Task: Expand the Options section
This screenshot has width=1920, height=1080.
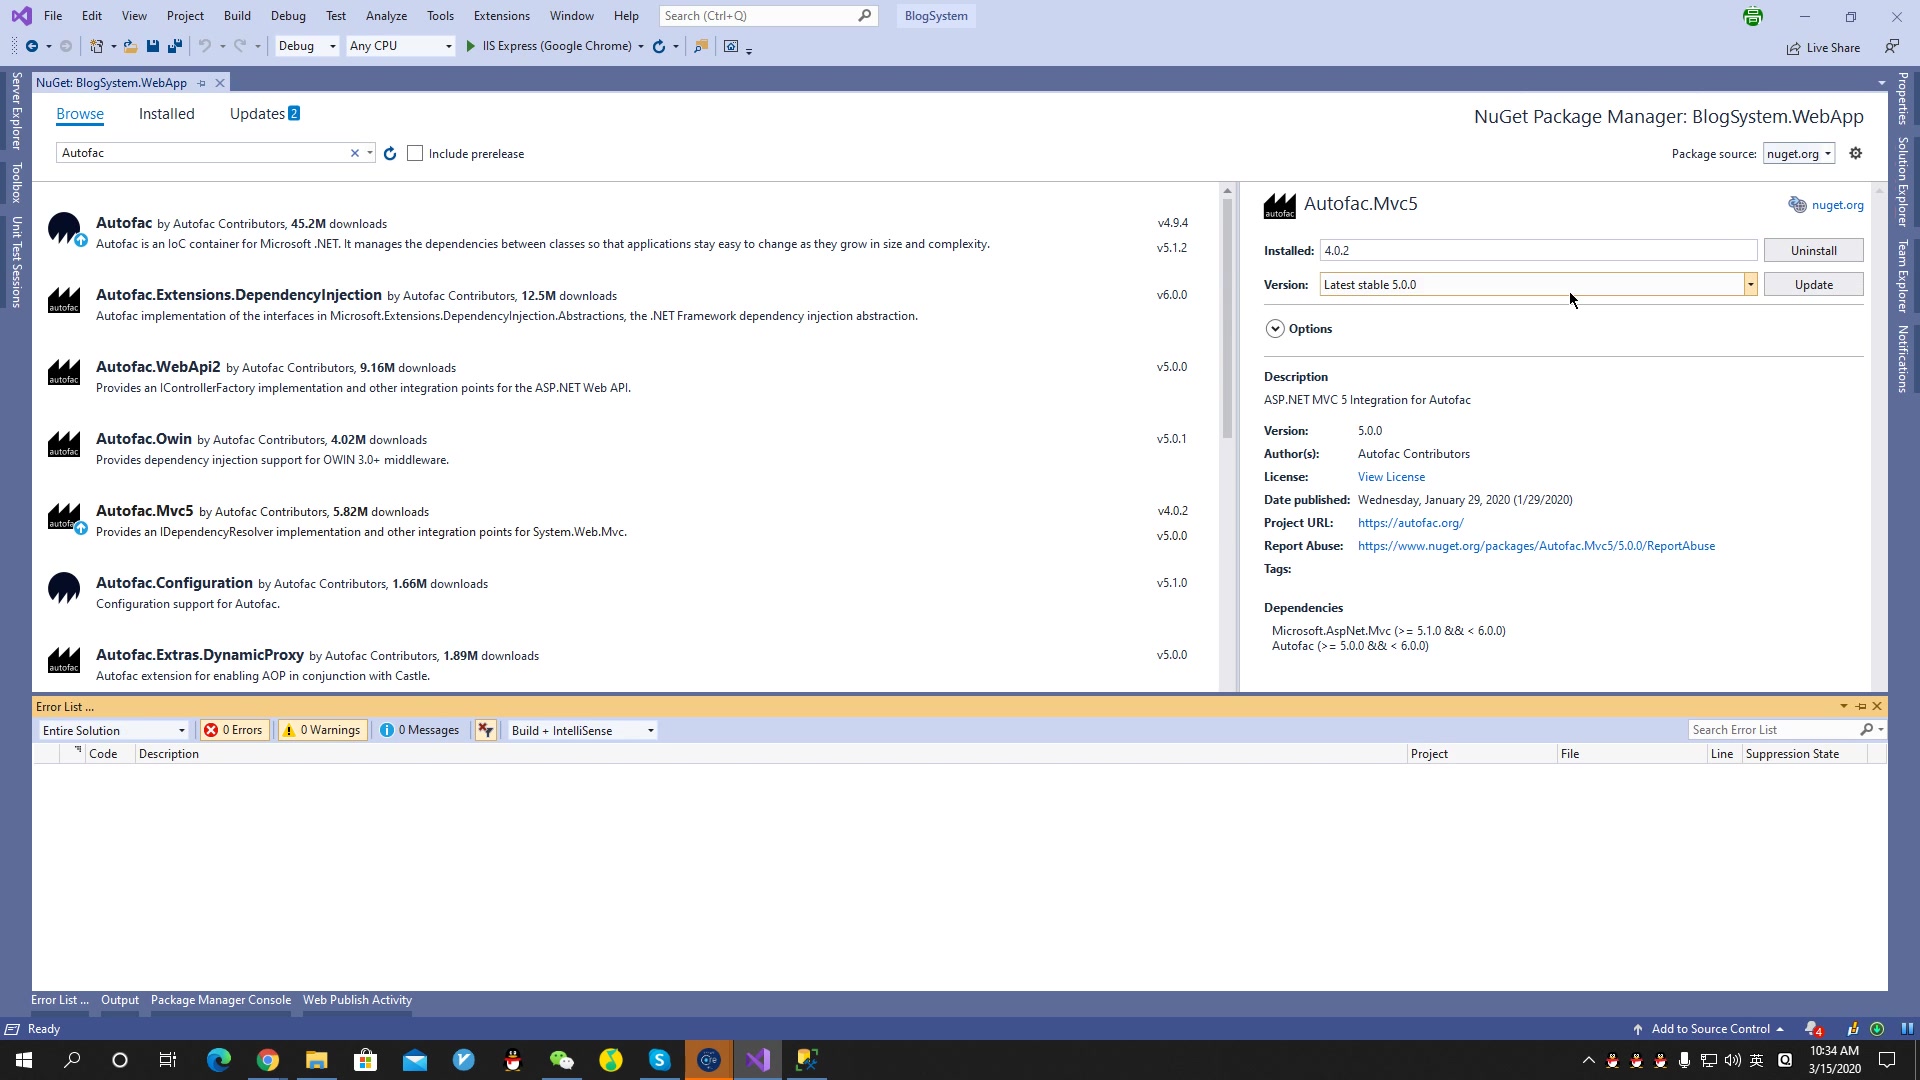Action: [1275, 329]
